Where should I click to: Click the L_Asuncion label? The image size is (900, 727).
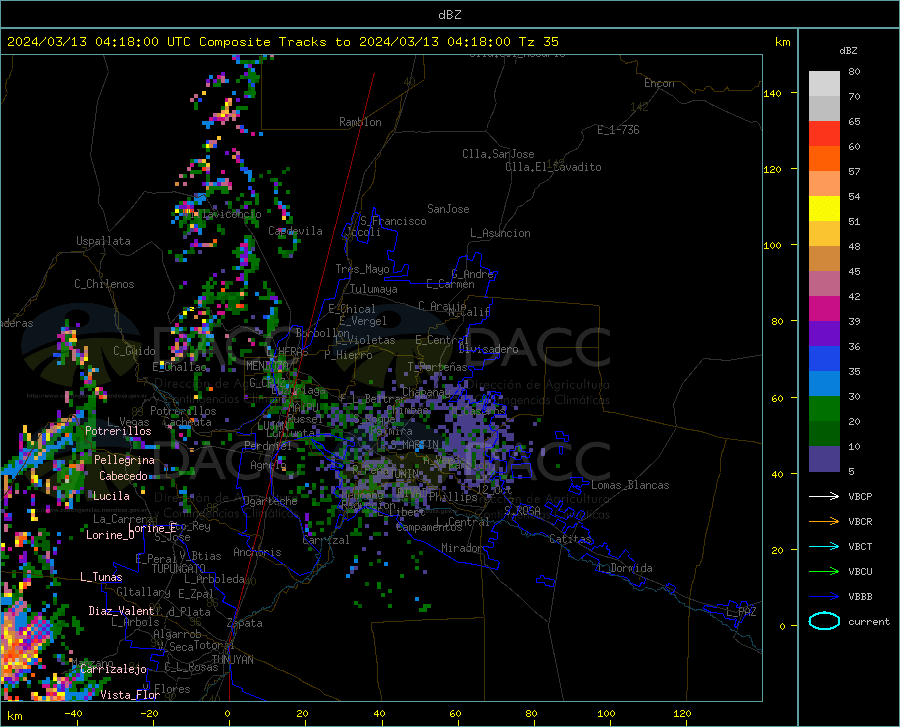500,233
